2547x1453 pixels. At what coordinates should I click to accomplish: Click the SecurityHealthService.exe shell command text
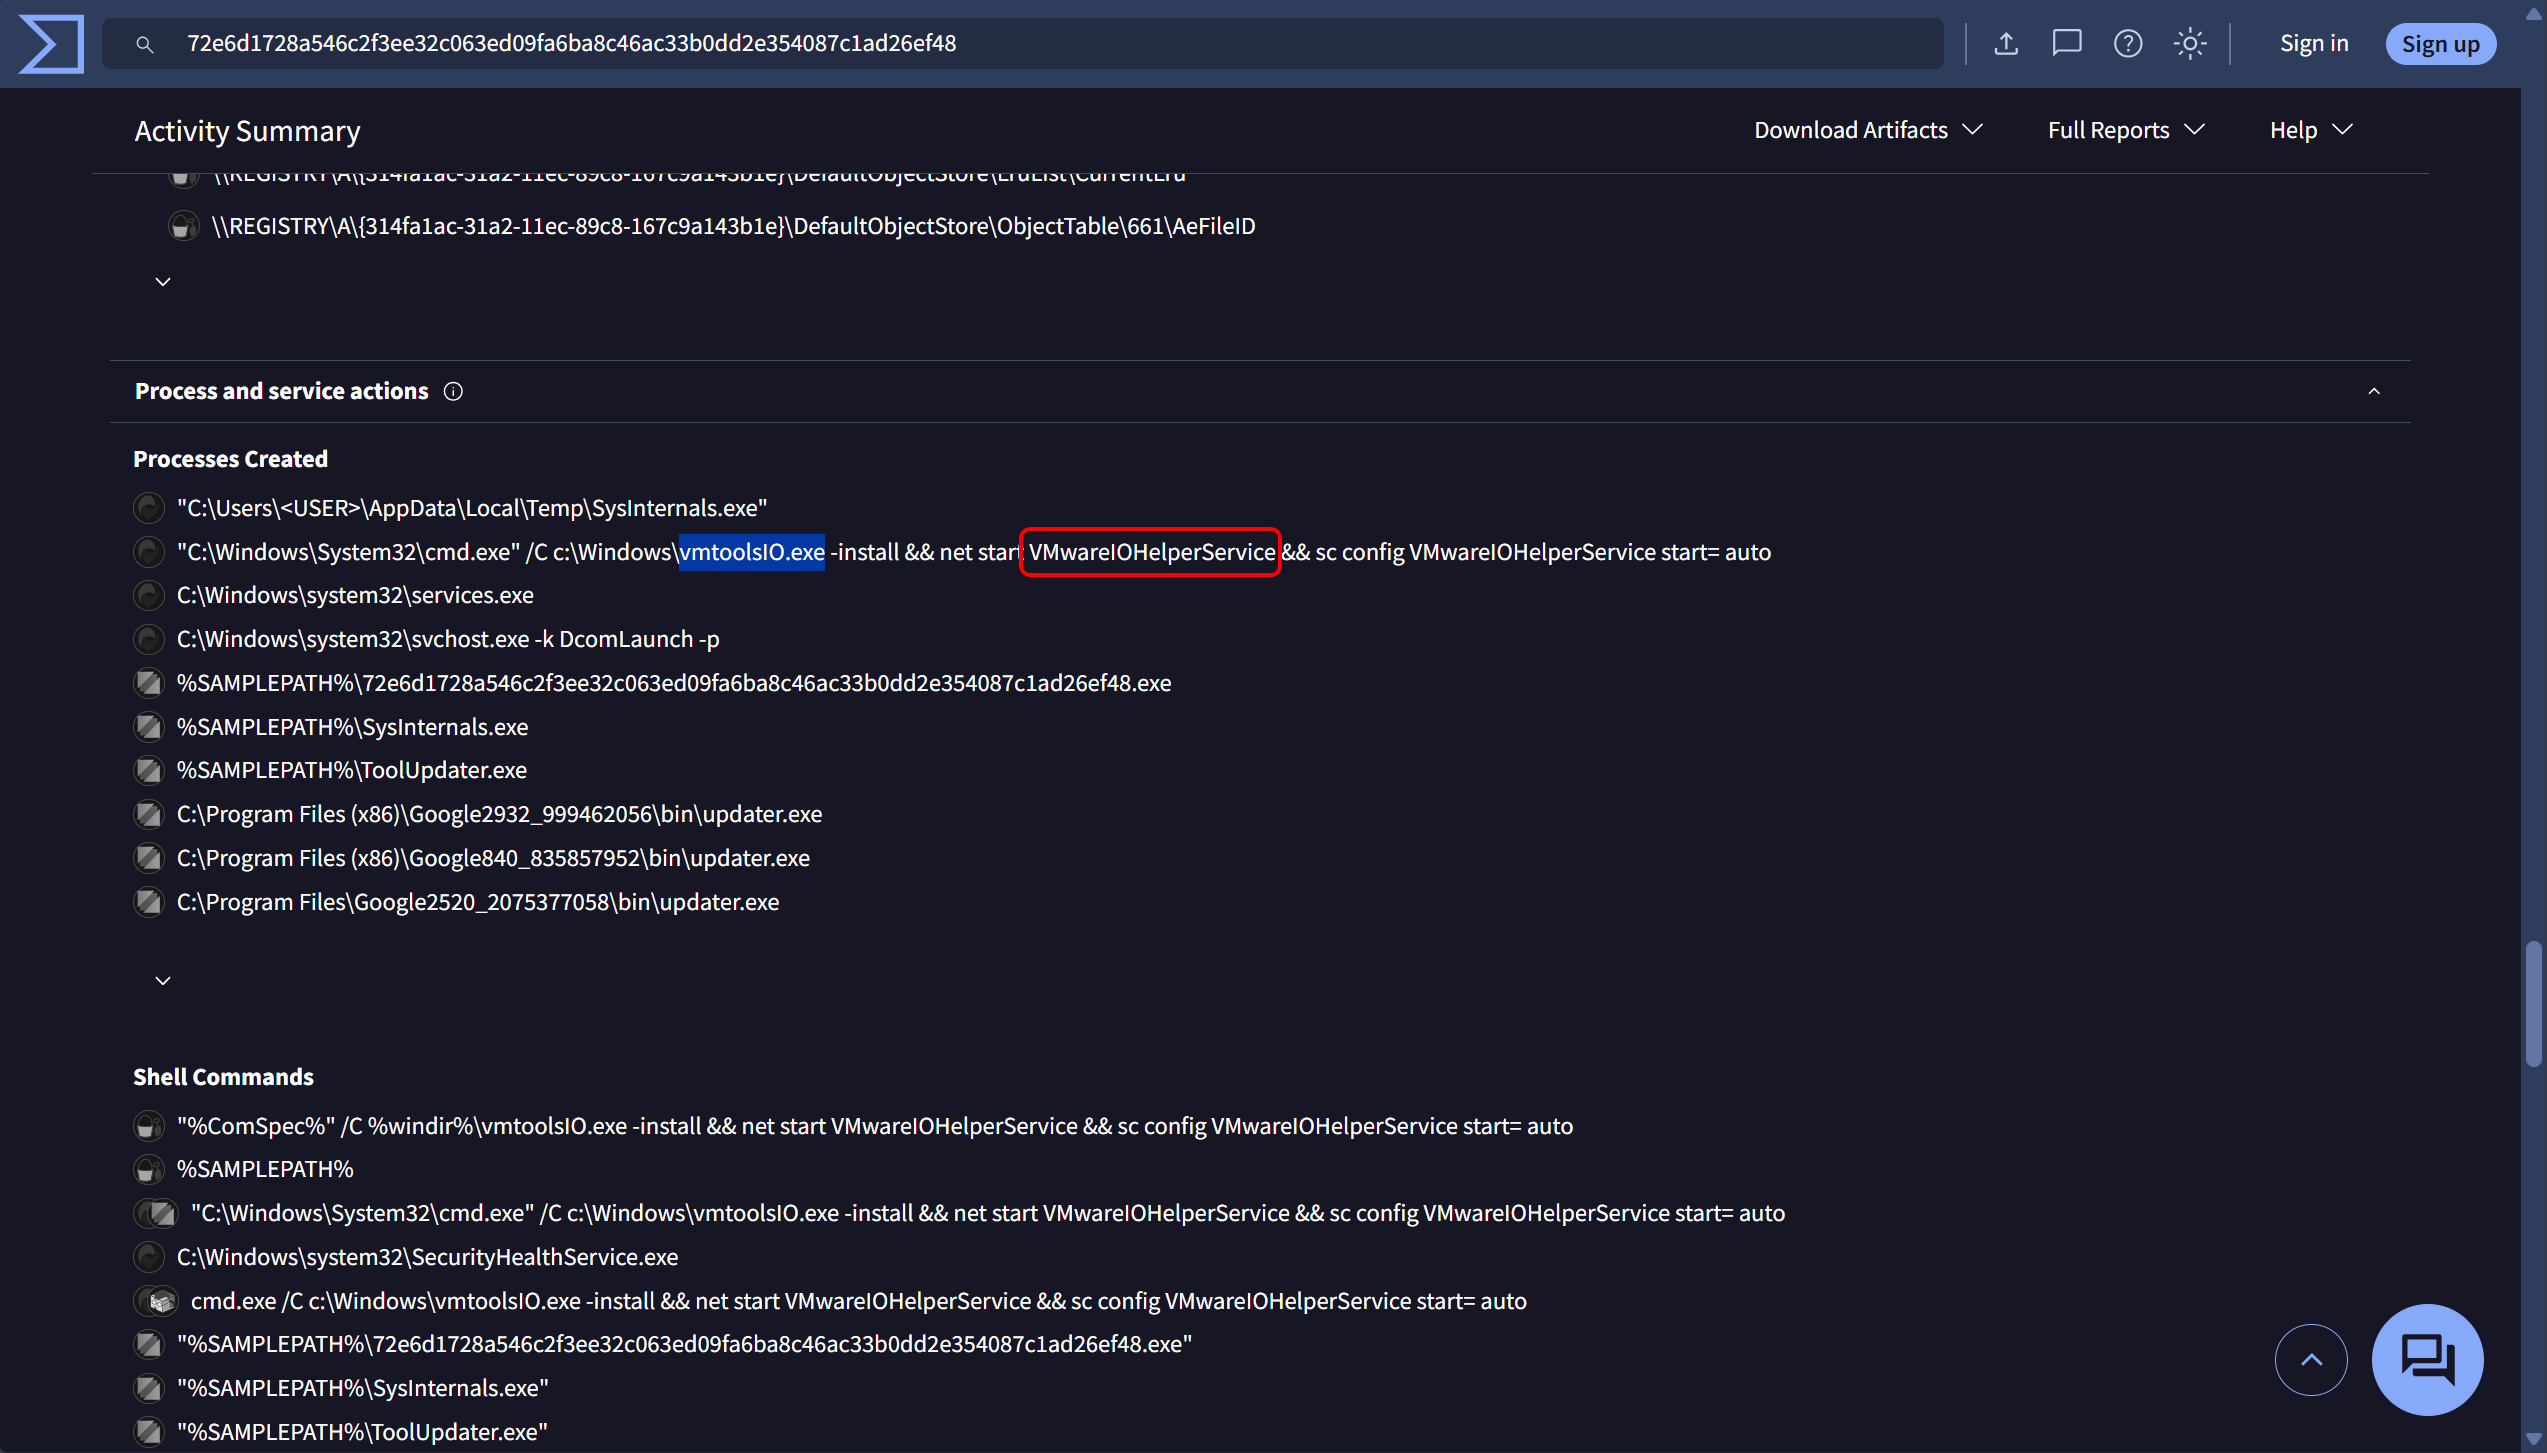click(427, 1257)
